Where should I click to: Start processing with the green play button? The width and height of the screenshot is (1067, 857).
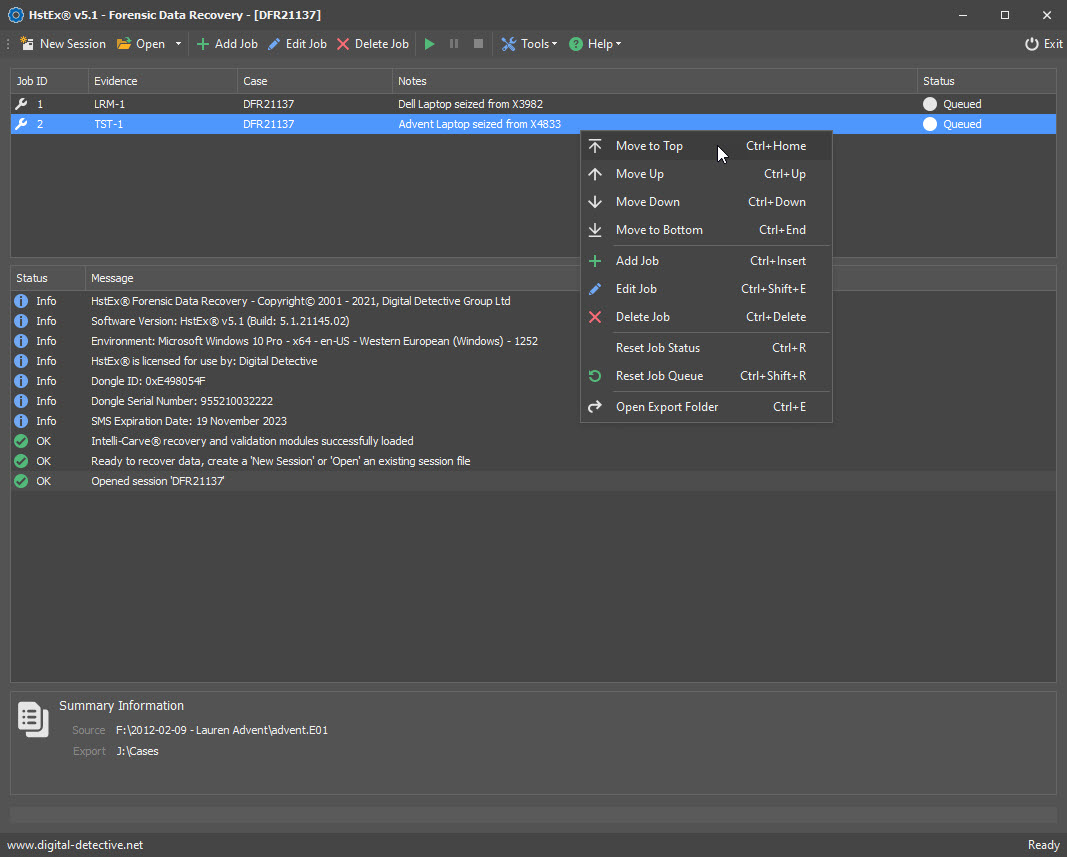coord(429,44)
